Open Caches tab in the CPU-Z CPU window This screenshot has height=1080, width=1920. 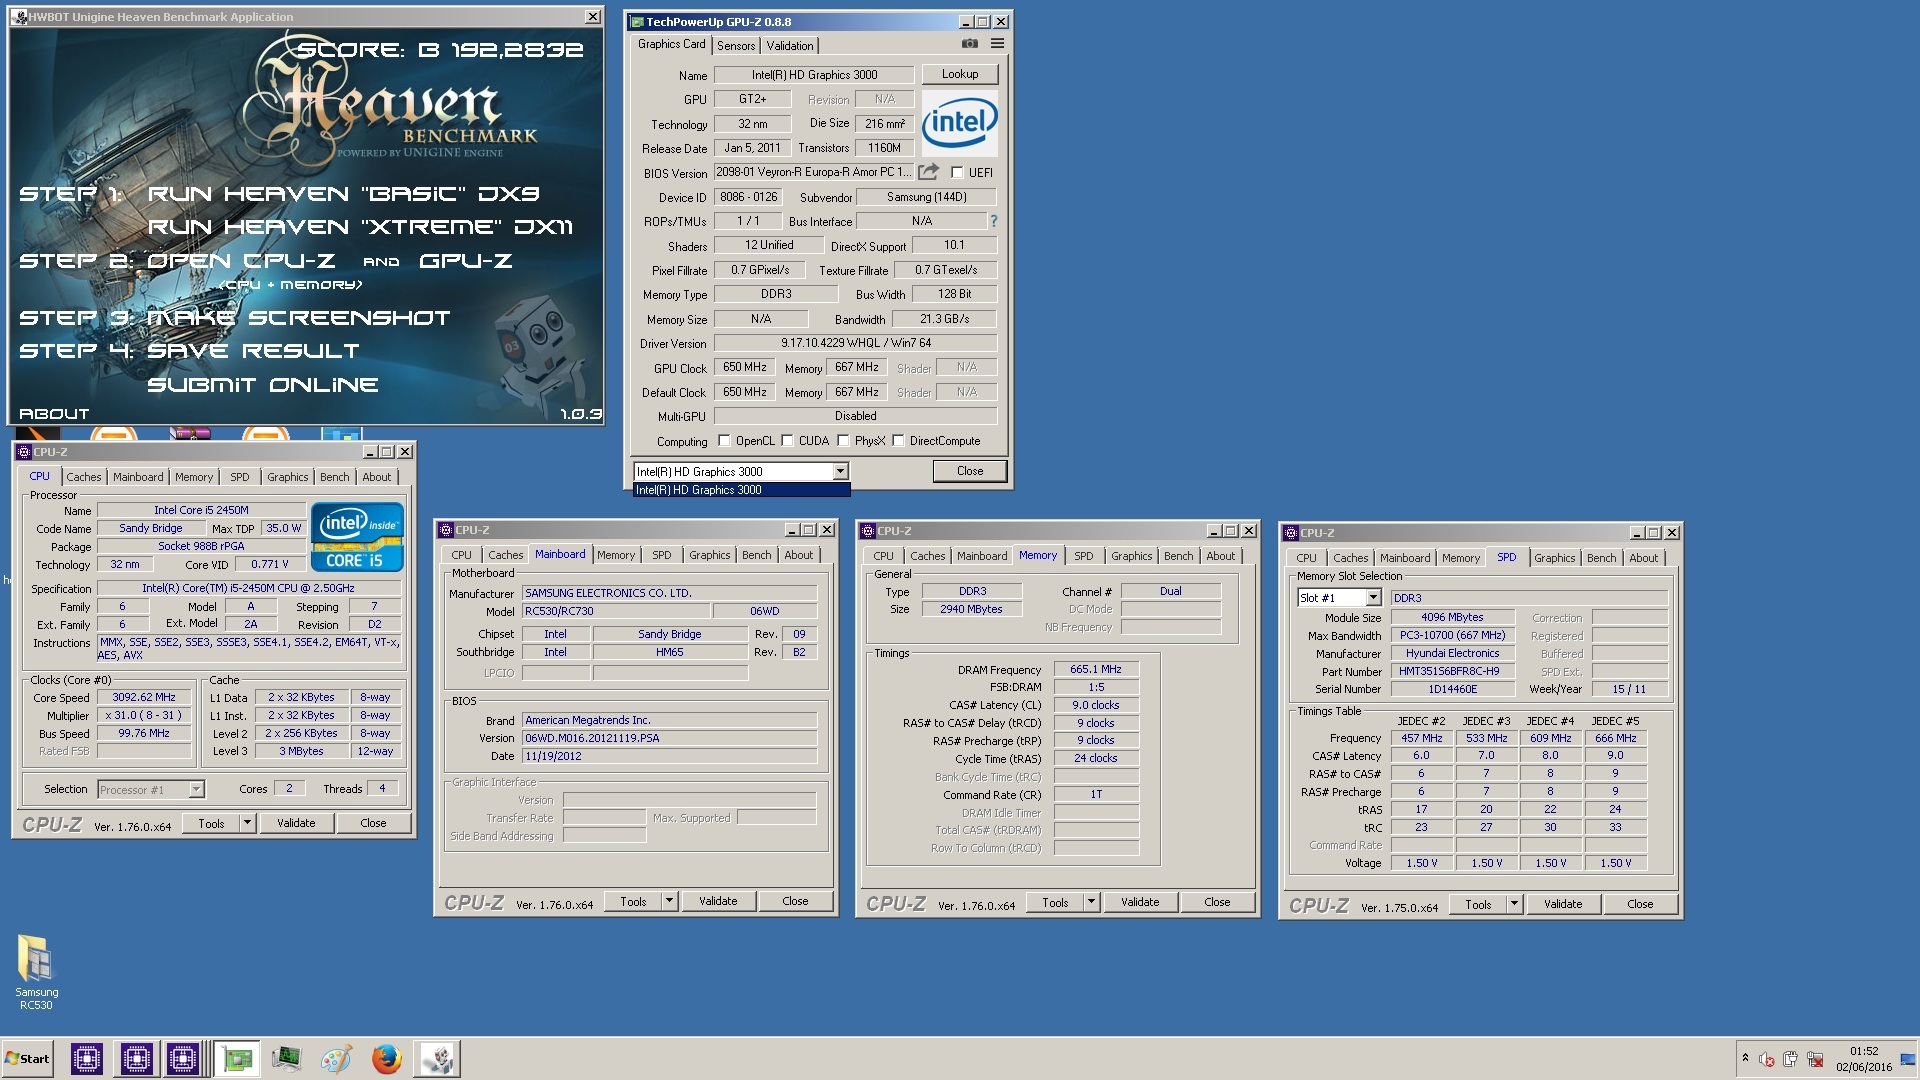click(84, 477)
